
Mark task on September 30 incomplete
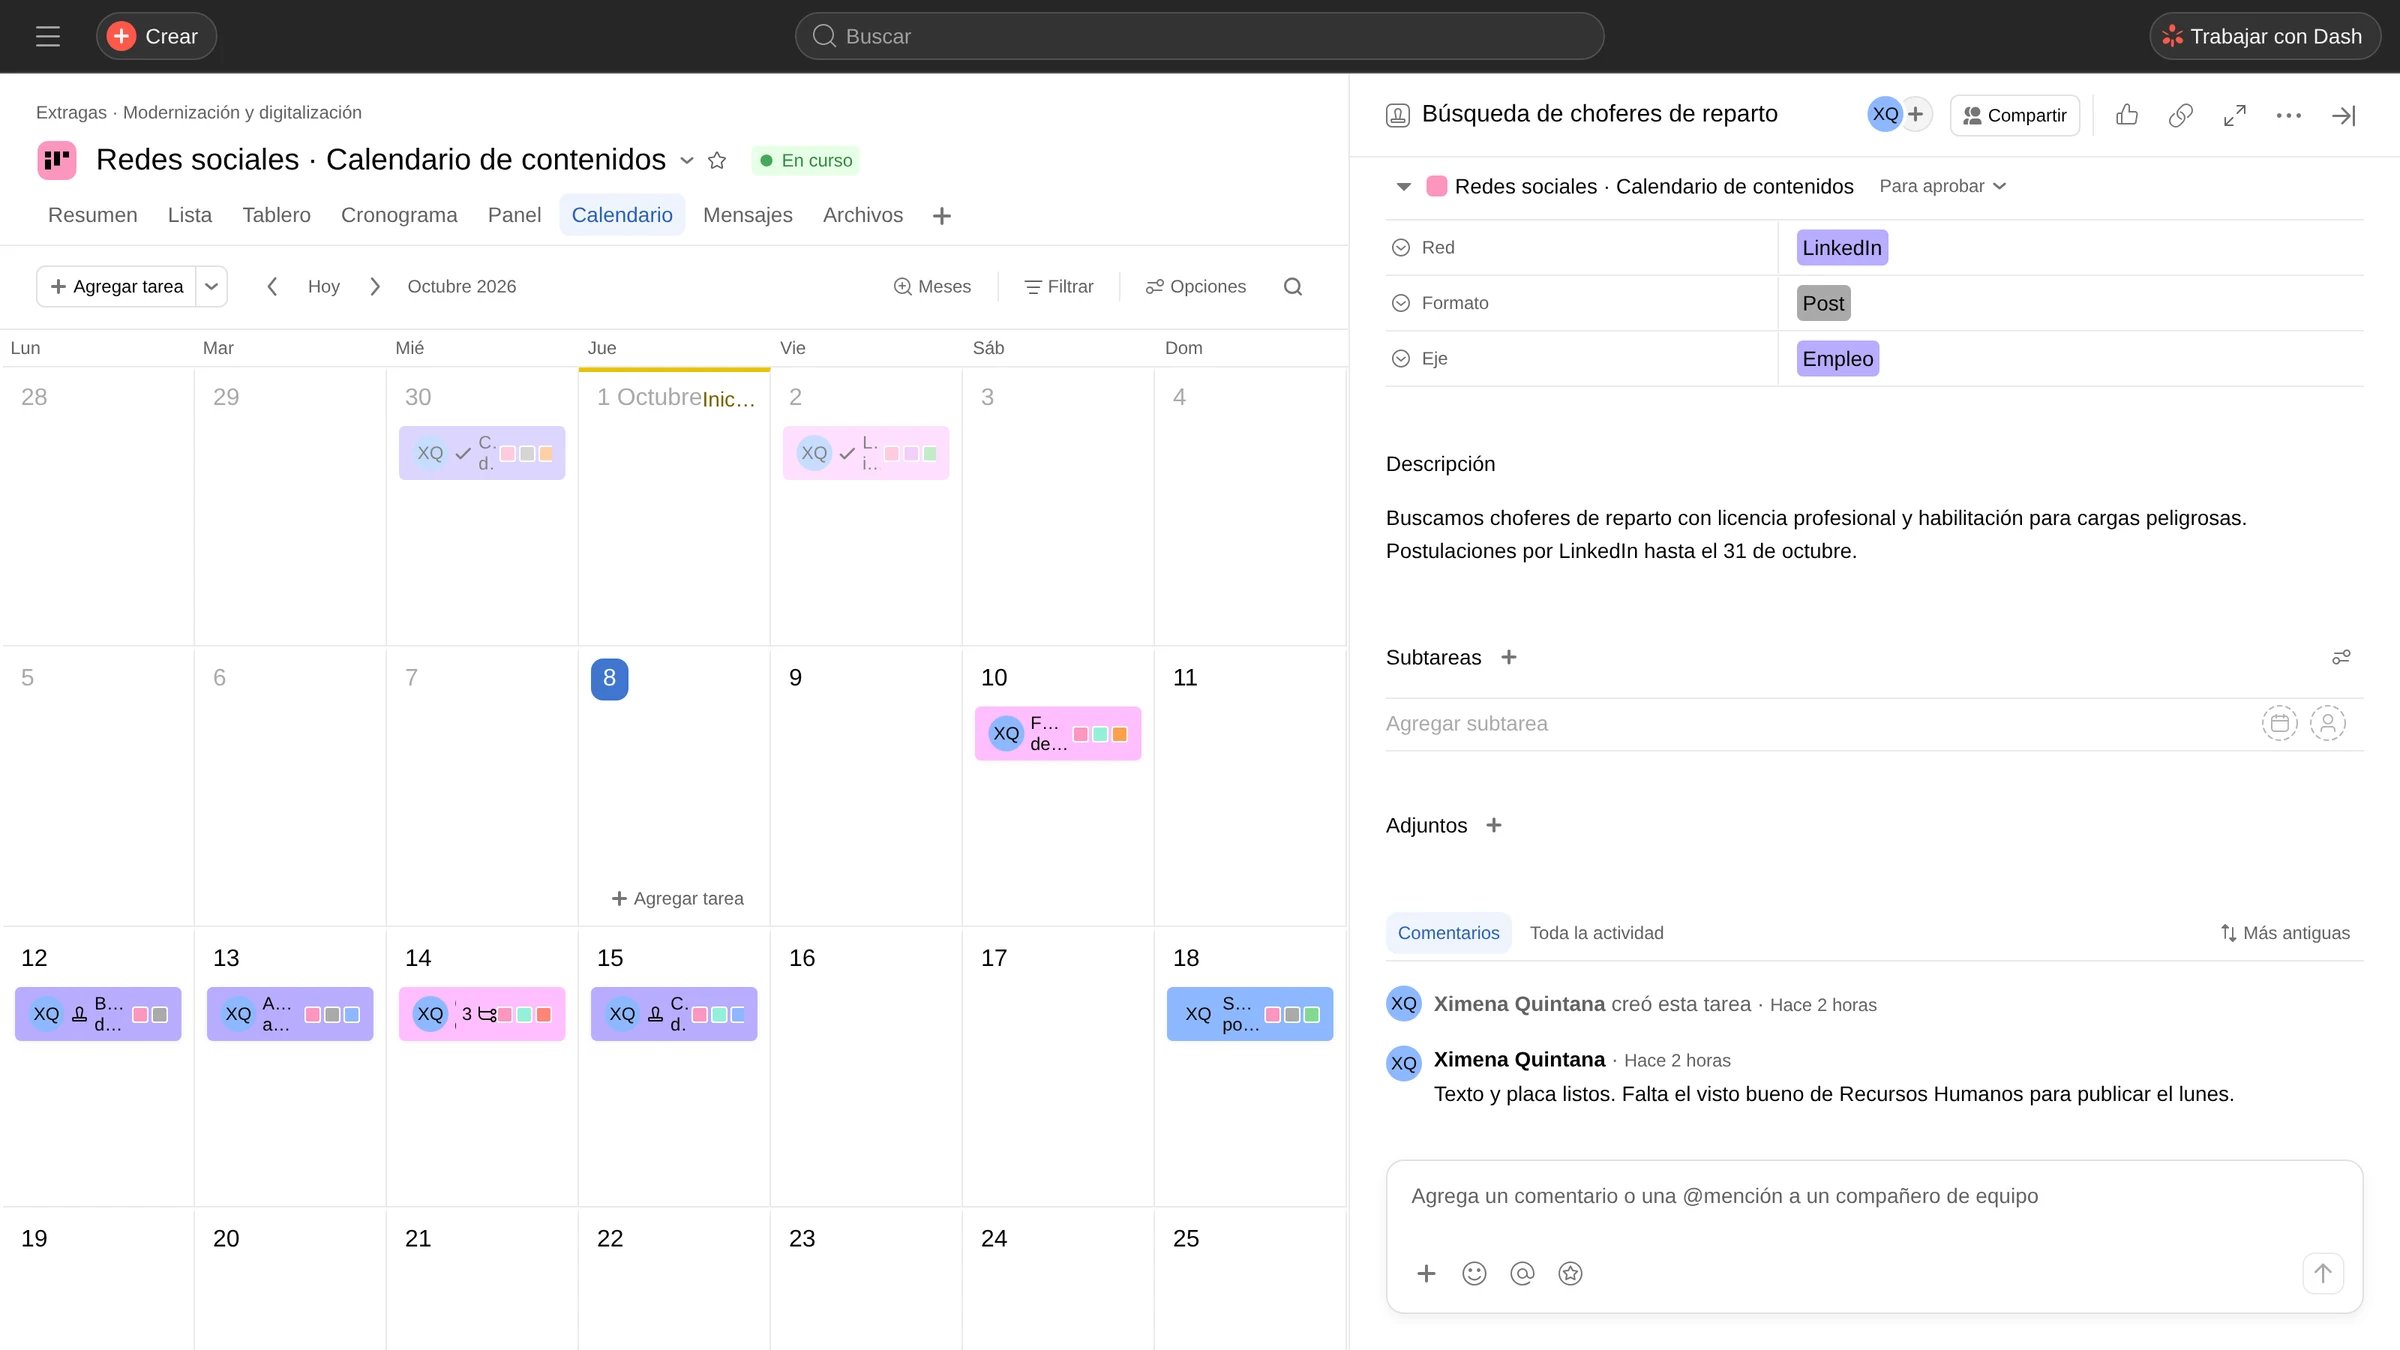pos(463,453)
